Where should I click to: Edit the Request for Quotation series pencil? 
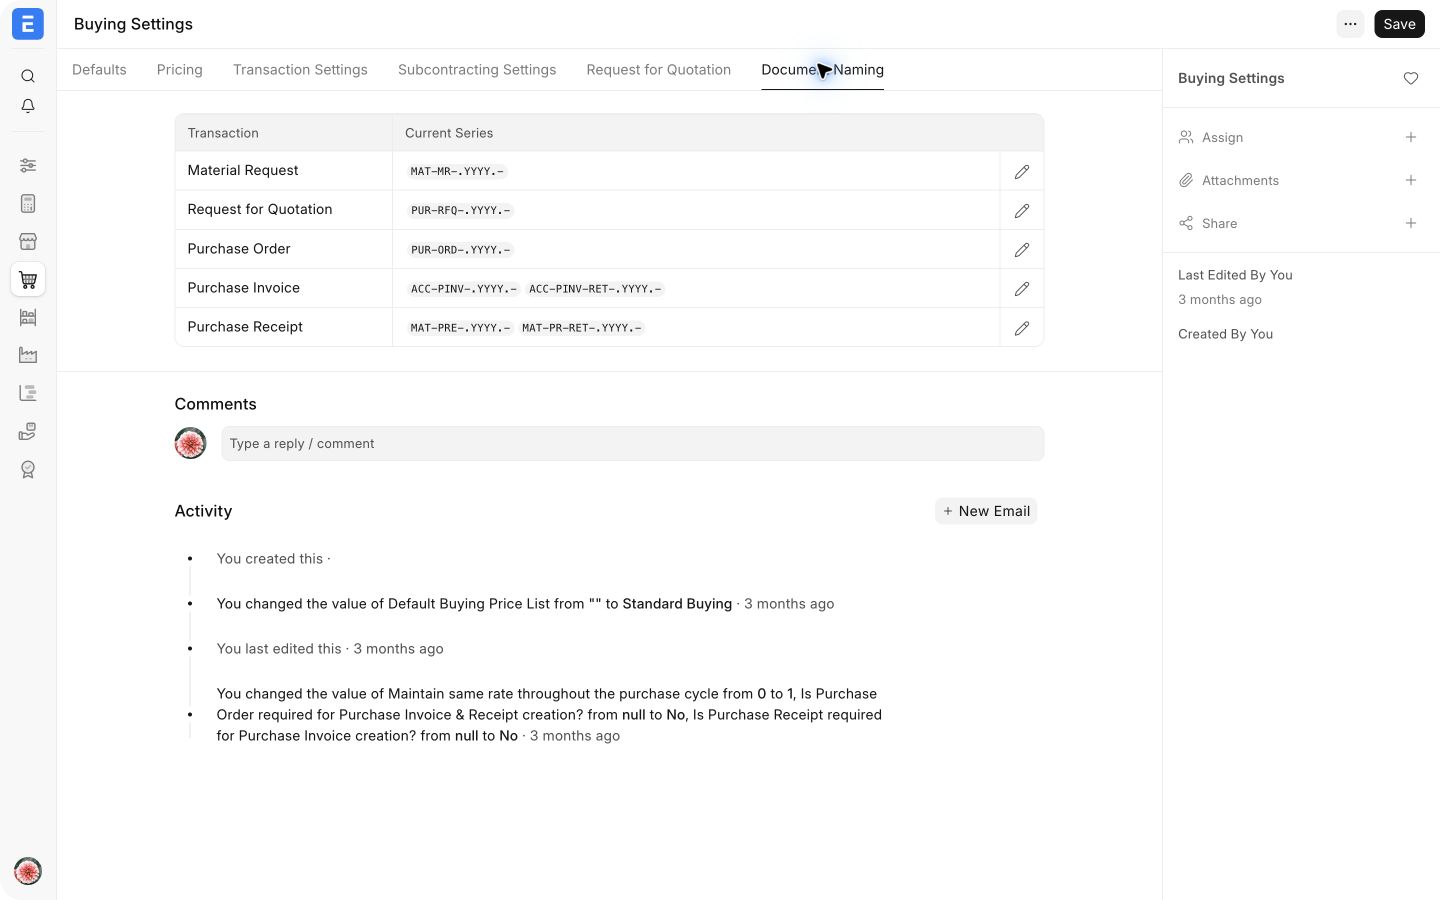[x=1022, y=211]
